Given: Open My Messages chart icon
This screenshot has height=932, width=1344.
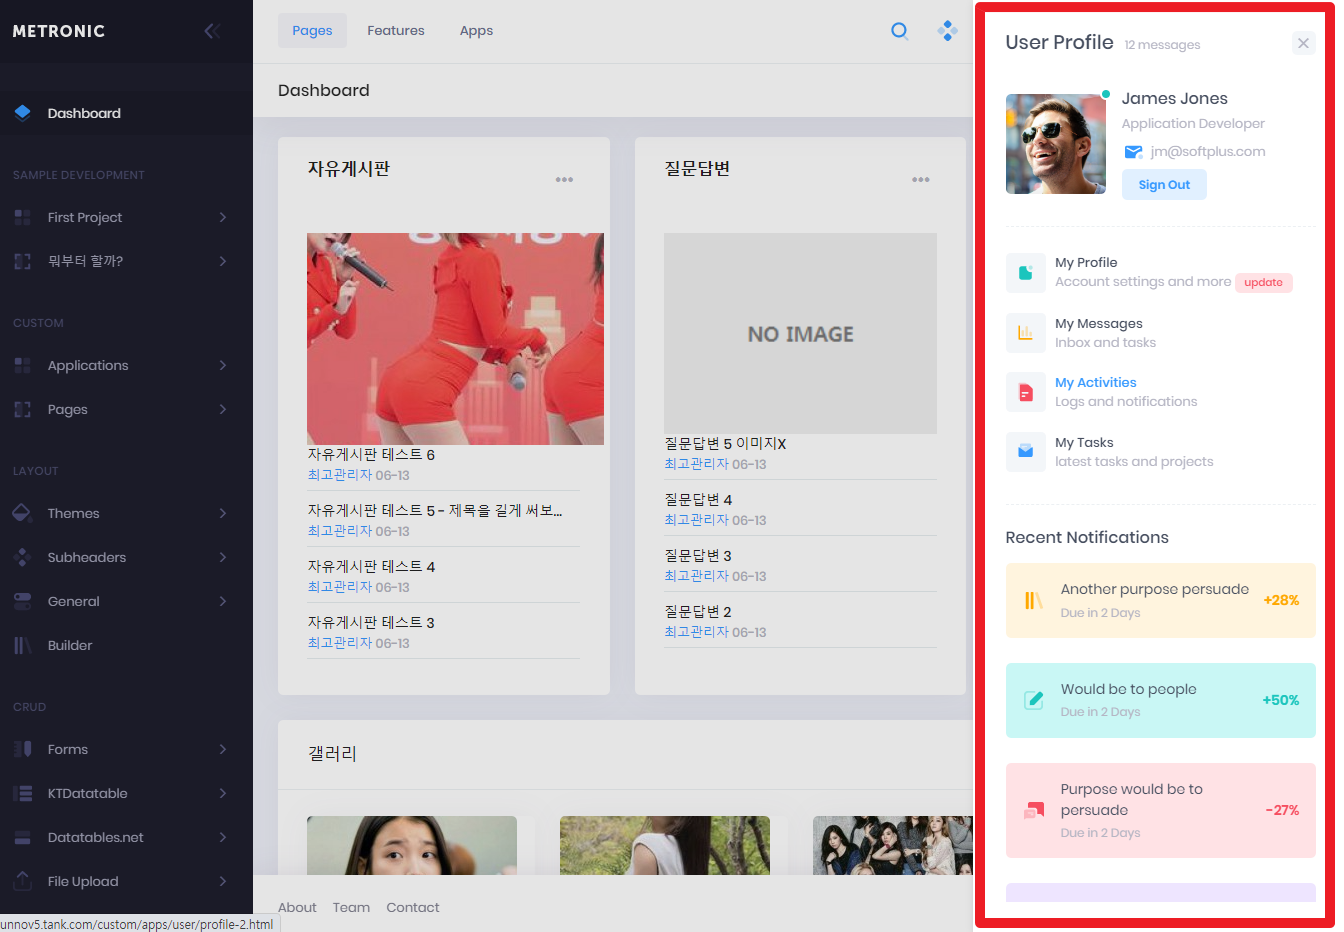Looking at the screenshot, I should (1025, 333).
